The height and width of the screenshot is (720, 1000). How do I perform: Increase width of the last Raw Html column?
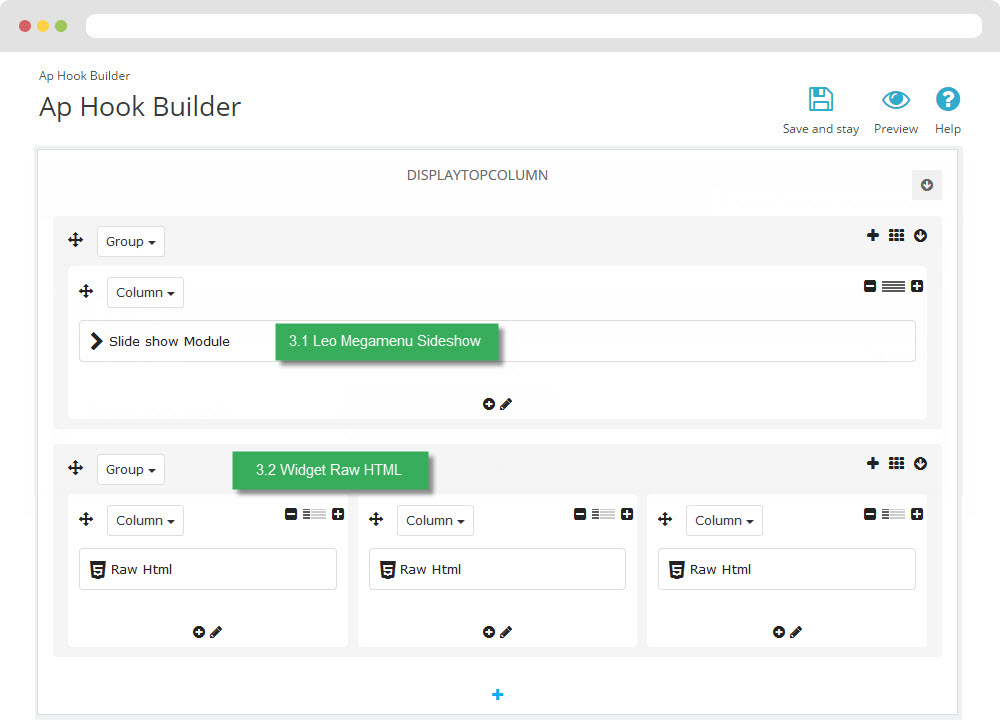[917, 514]
